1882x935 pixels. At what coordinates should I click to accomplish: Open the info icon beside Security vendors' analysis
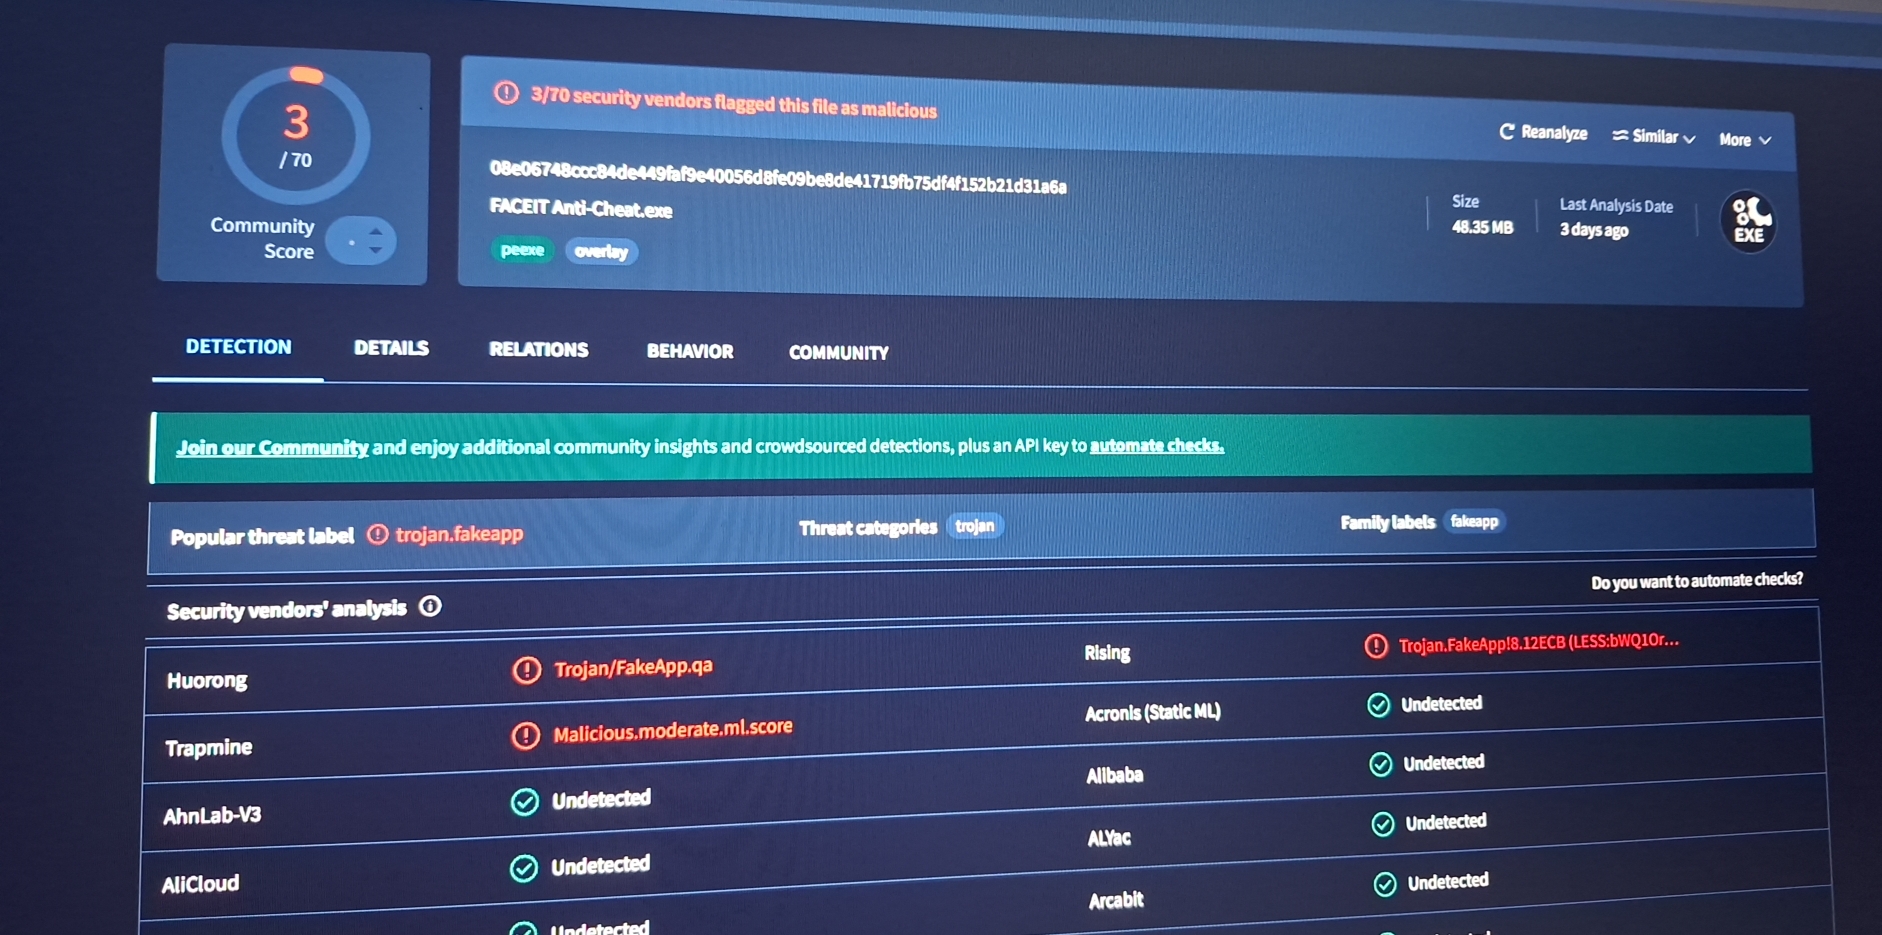(x=430, y=606)
